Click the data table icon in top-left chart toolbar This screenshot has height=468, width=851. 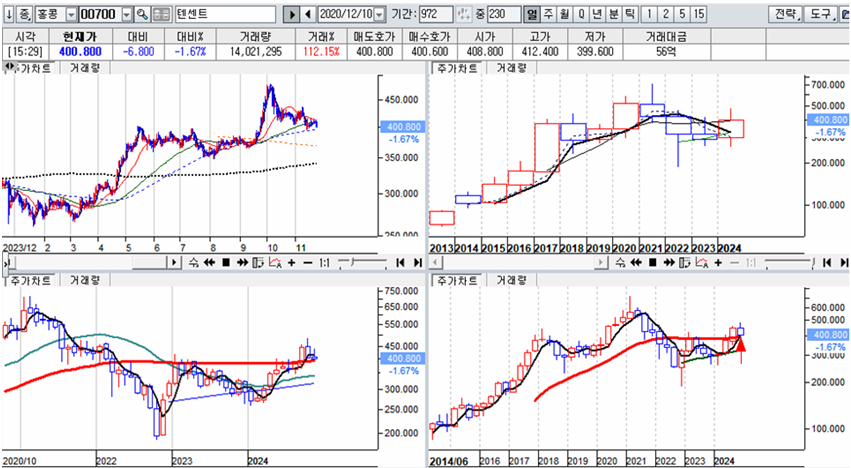[x=258, y=263]
